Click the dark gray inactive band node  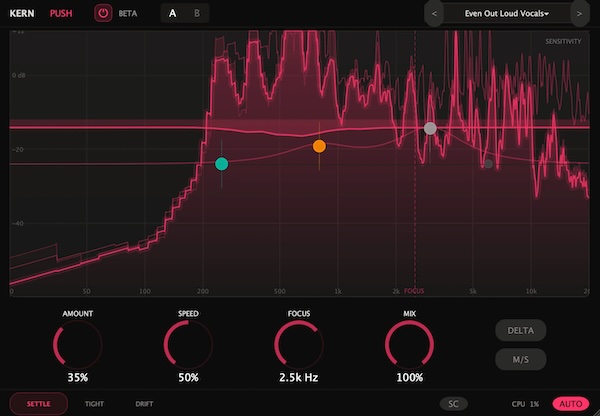(488, 164)
